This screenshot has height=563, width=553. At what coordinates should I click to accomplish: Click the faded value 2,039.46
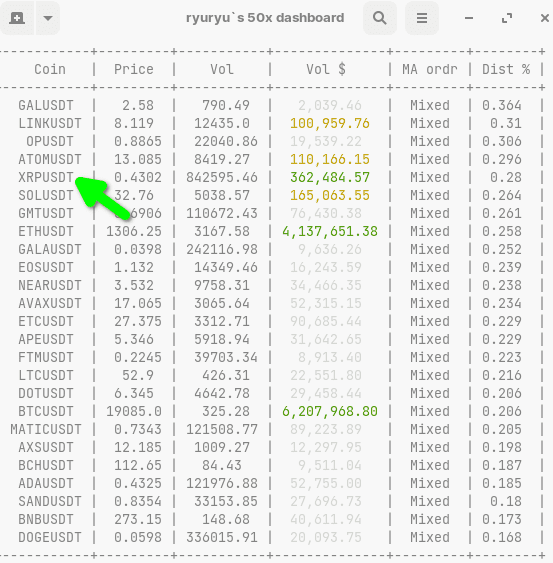tap(330, 106)
